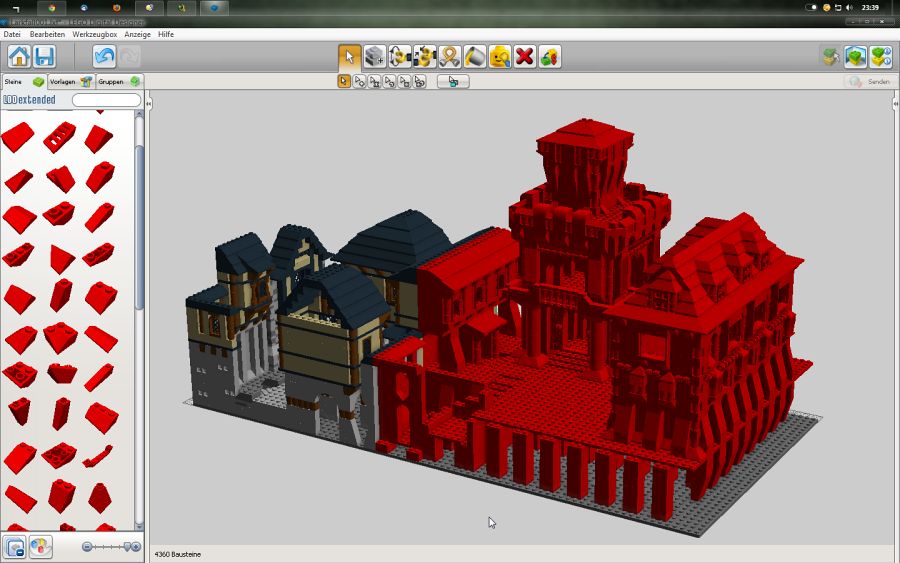The height and width of the screenshot is (563, 900).
Task: Switch to the Vorlagen tab
Action: (x=70, y=81)
